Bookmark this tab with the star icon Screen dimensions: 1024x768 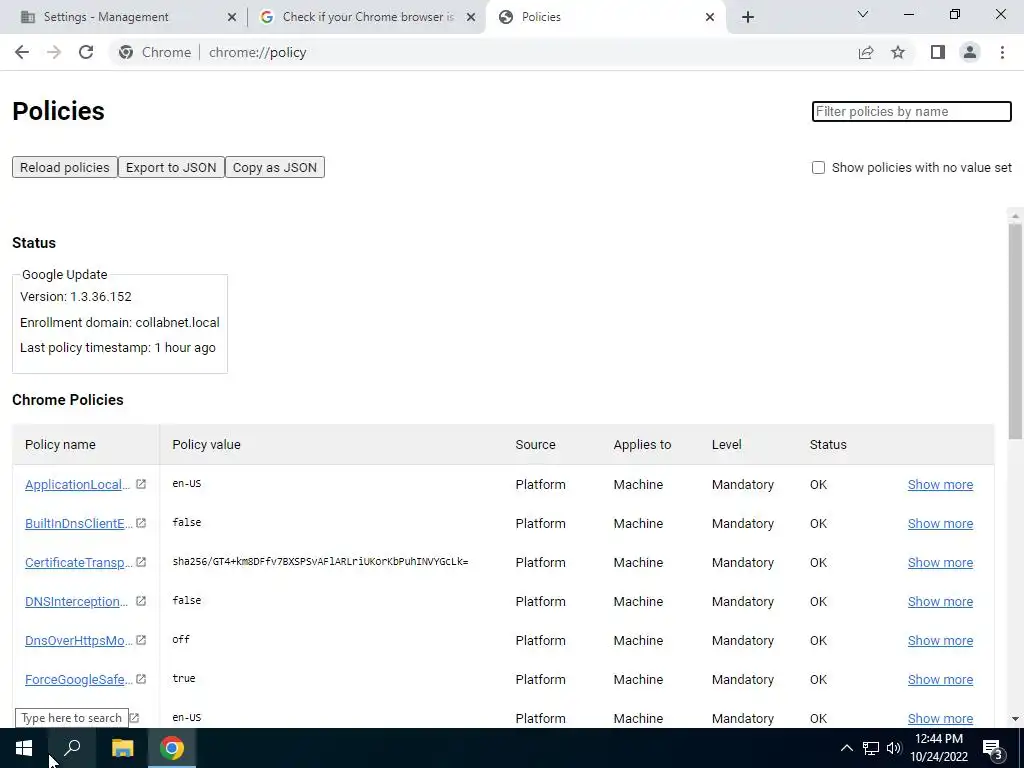coord(898,52)
